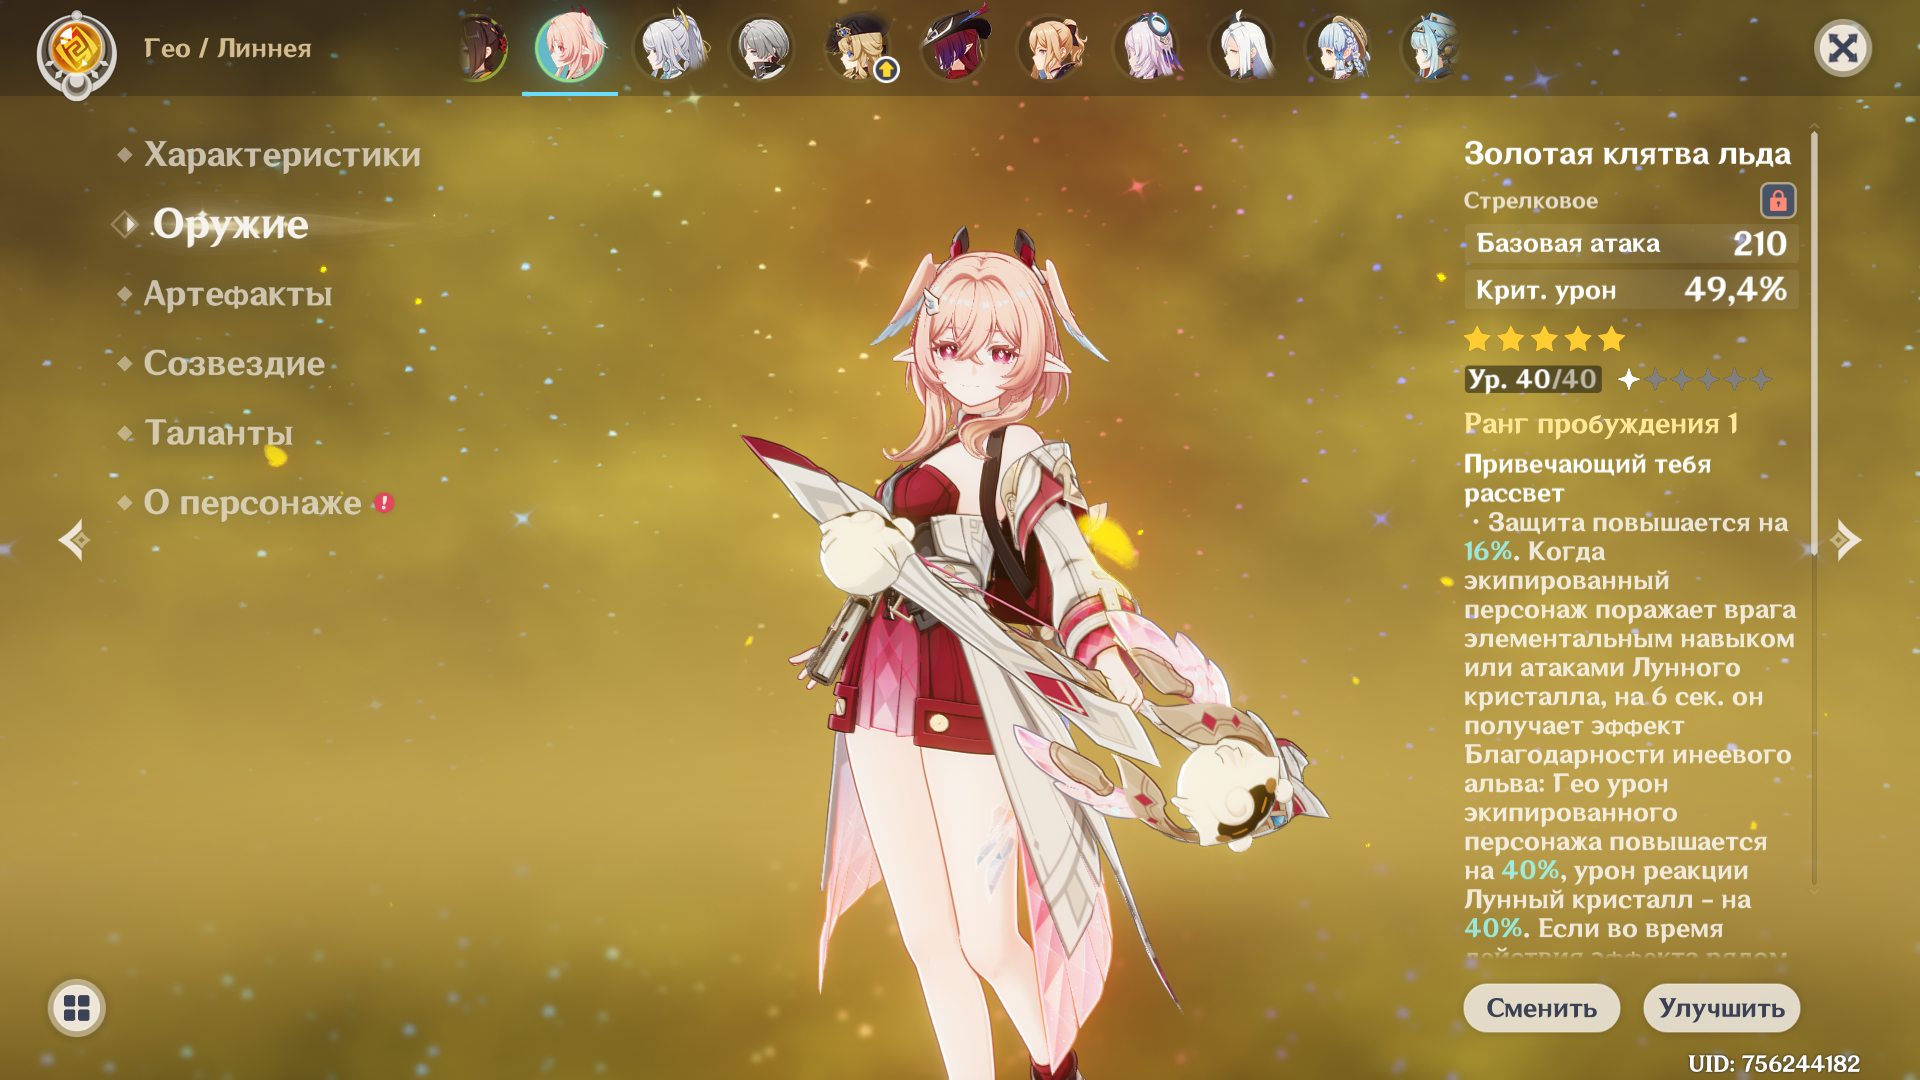1920x1080 pixels.
Task: Click the weapon name Золотая клятва льда
Action: 1627,154
